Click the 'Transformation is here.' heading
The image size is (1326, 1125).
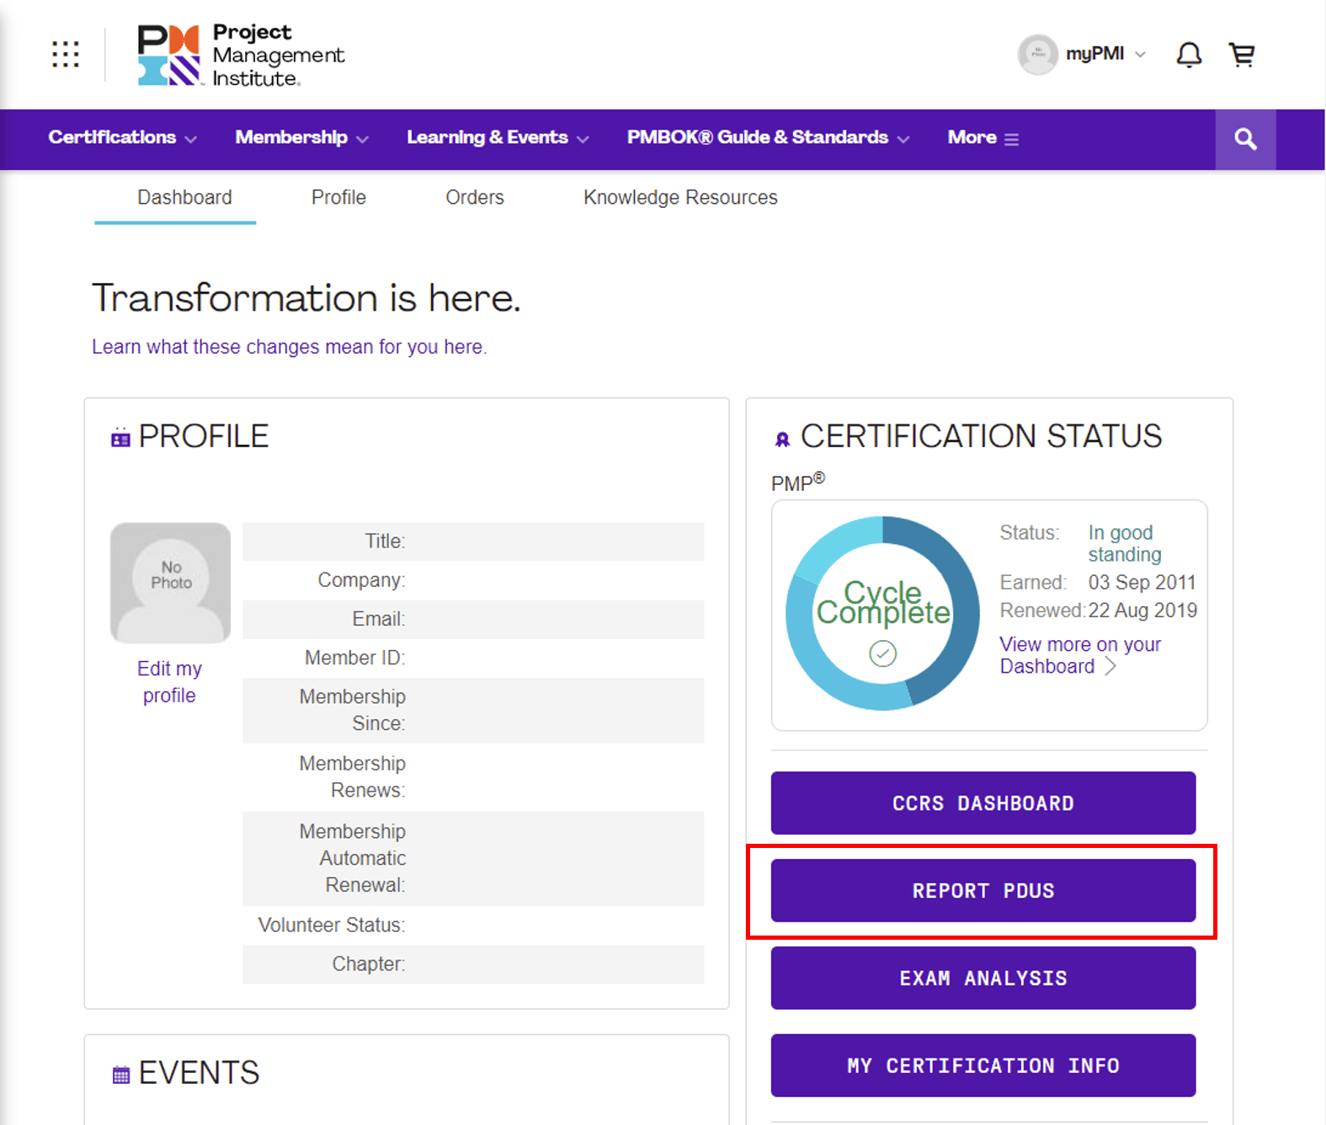coord(306,298)
